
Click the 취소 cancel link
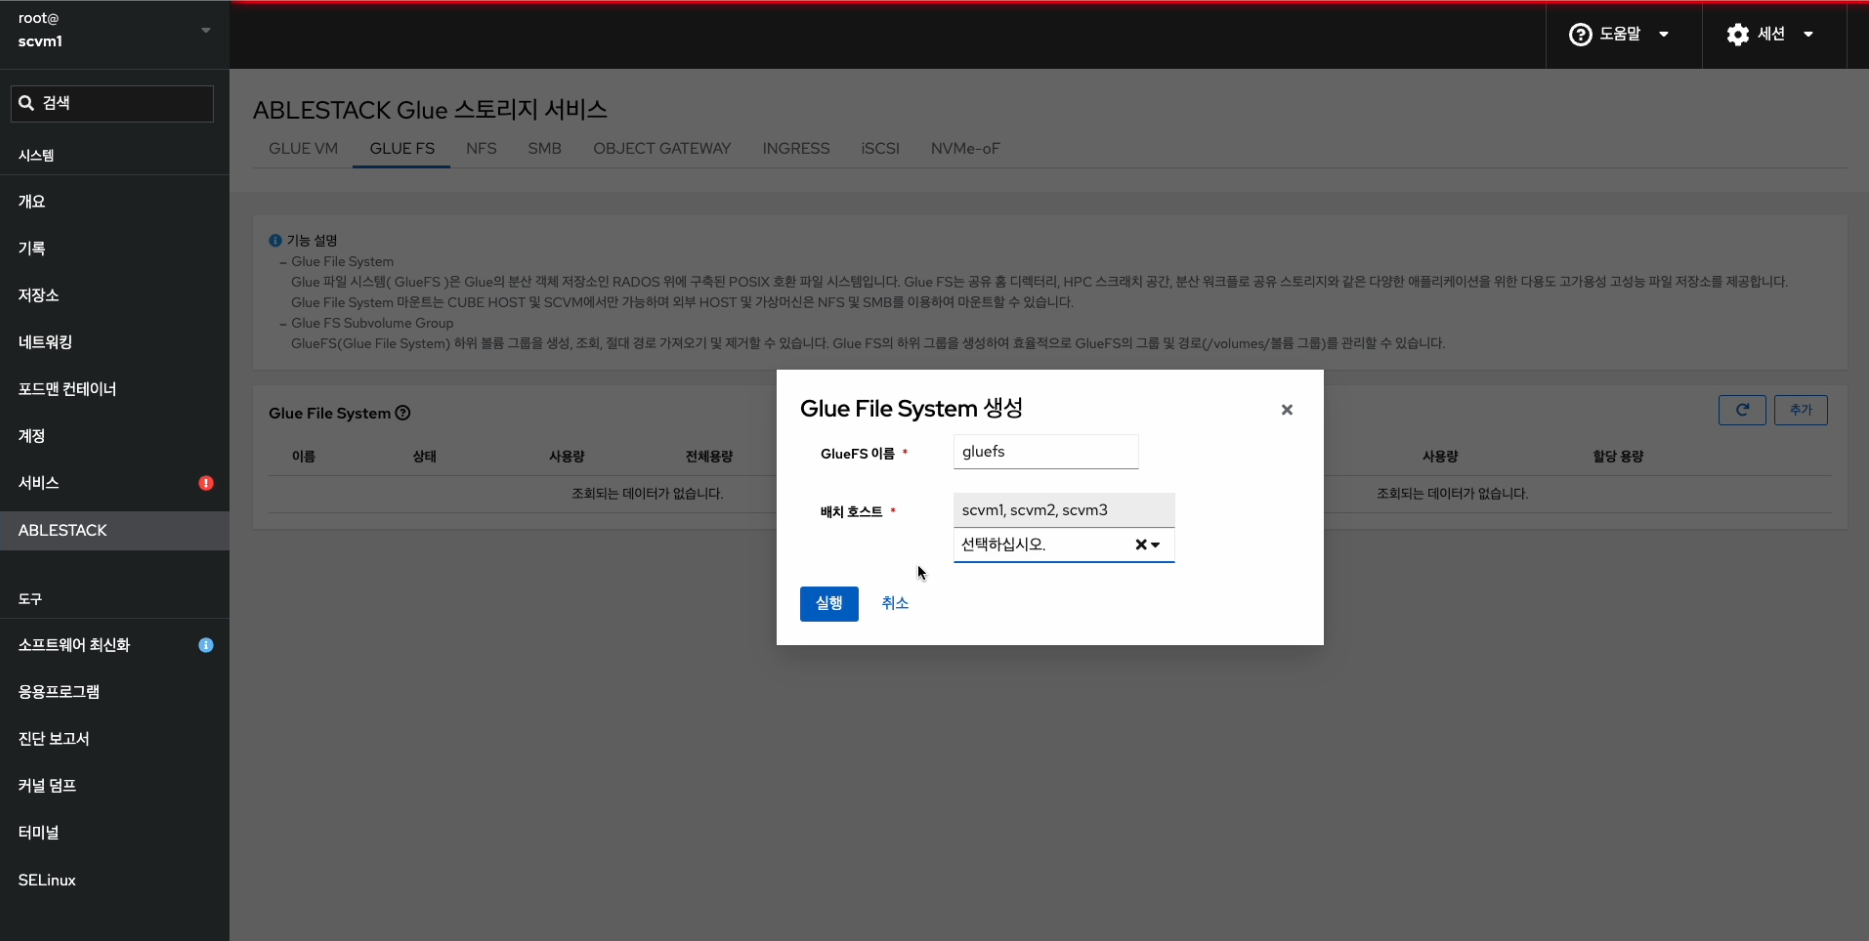point(894,603)
